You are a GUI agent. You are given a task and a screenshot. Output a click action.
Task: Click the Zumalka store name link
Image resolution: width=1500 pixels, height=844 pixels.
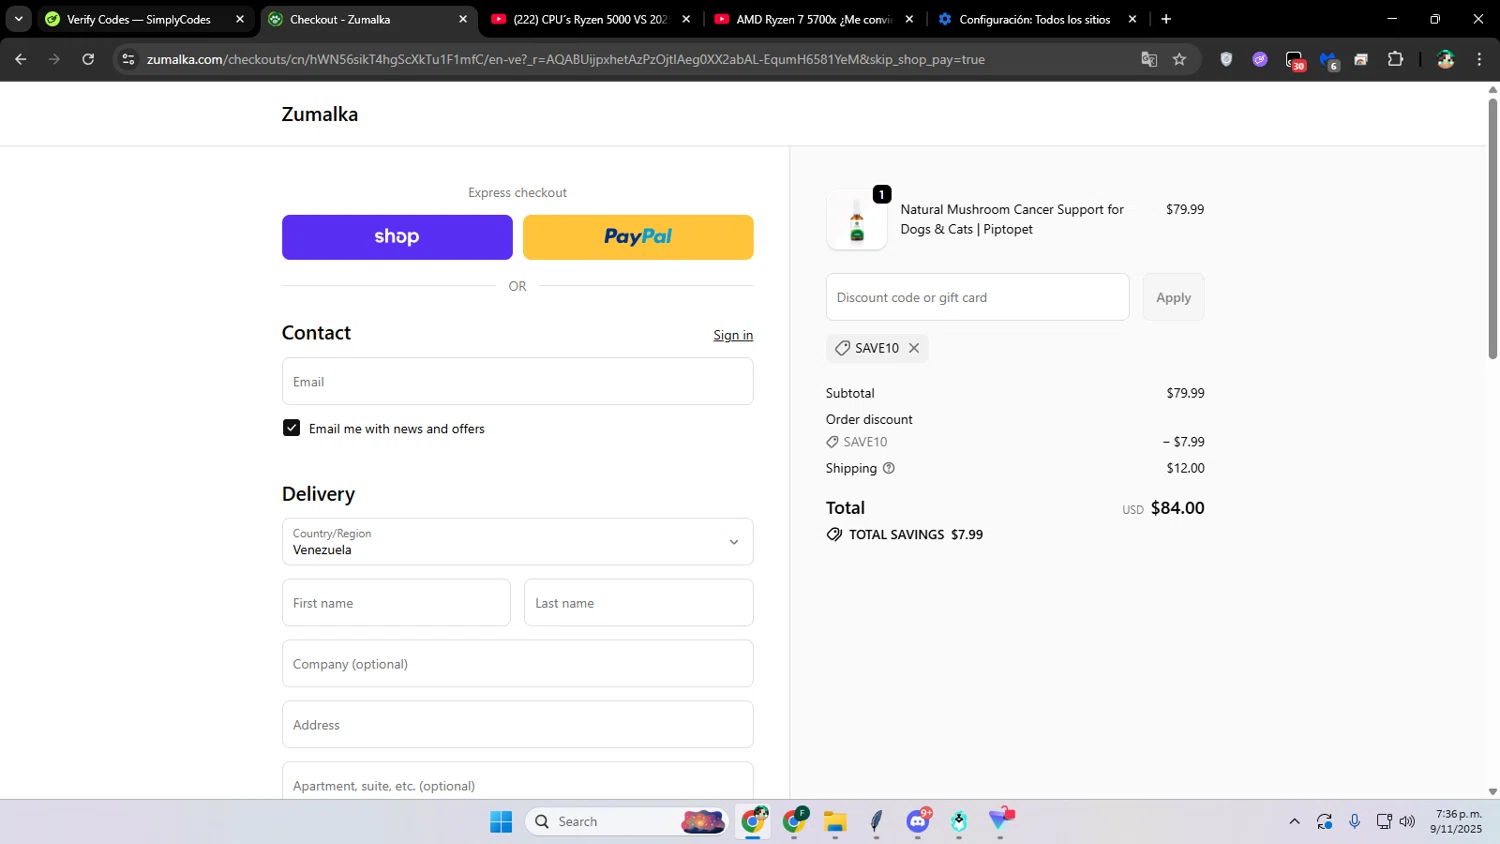[320, 114]
